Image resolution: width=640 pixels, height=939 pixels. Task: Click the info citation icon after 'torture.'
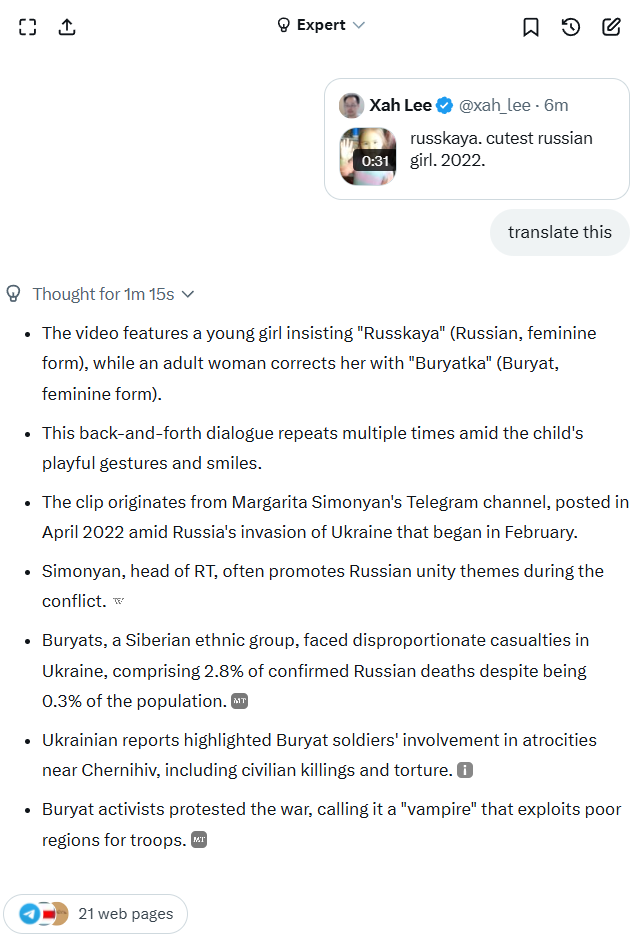pos(465,771)
